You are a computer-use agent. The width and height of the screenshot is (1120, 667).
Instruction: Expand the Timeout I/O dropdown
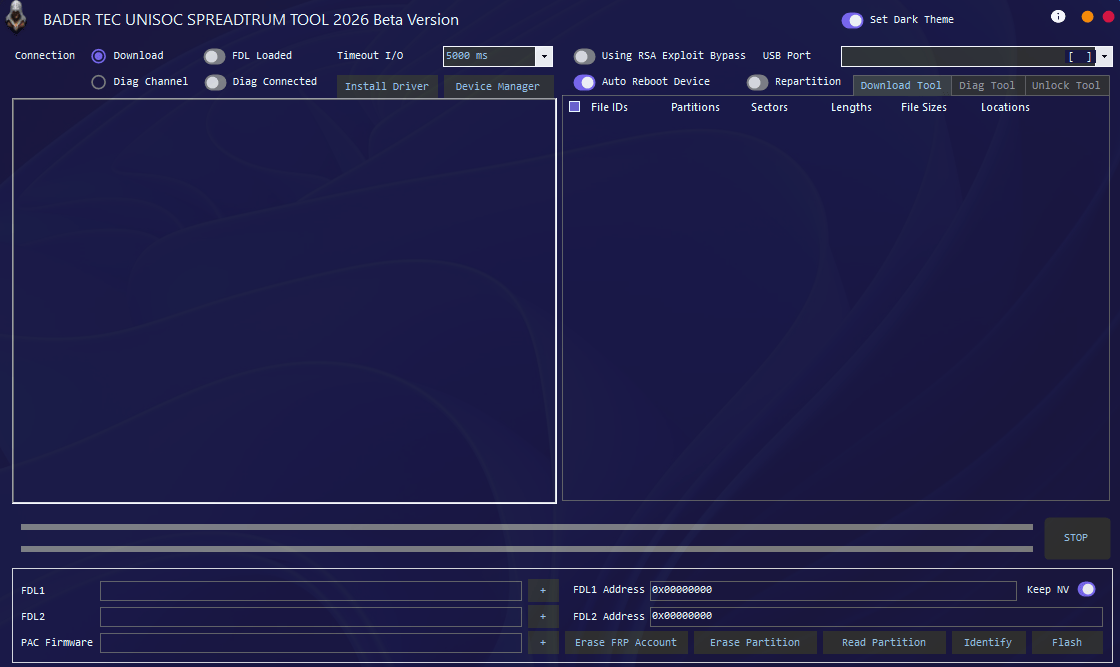544,57
